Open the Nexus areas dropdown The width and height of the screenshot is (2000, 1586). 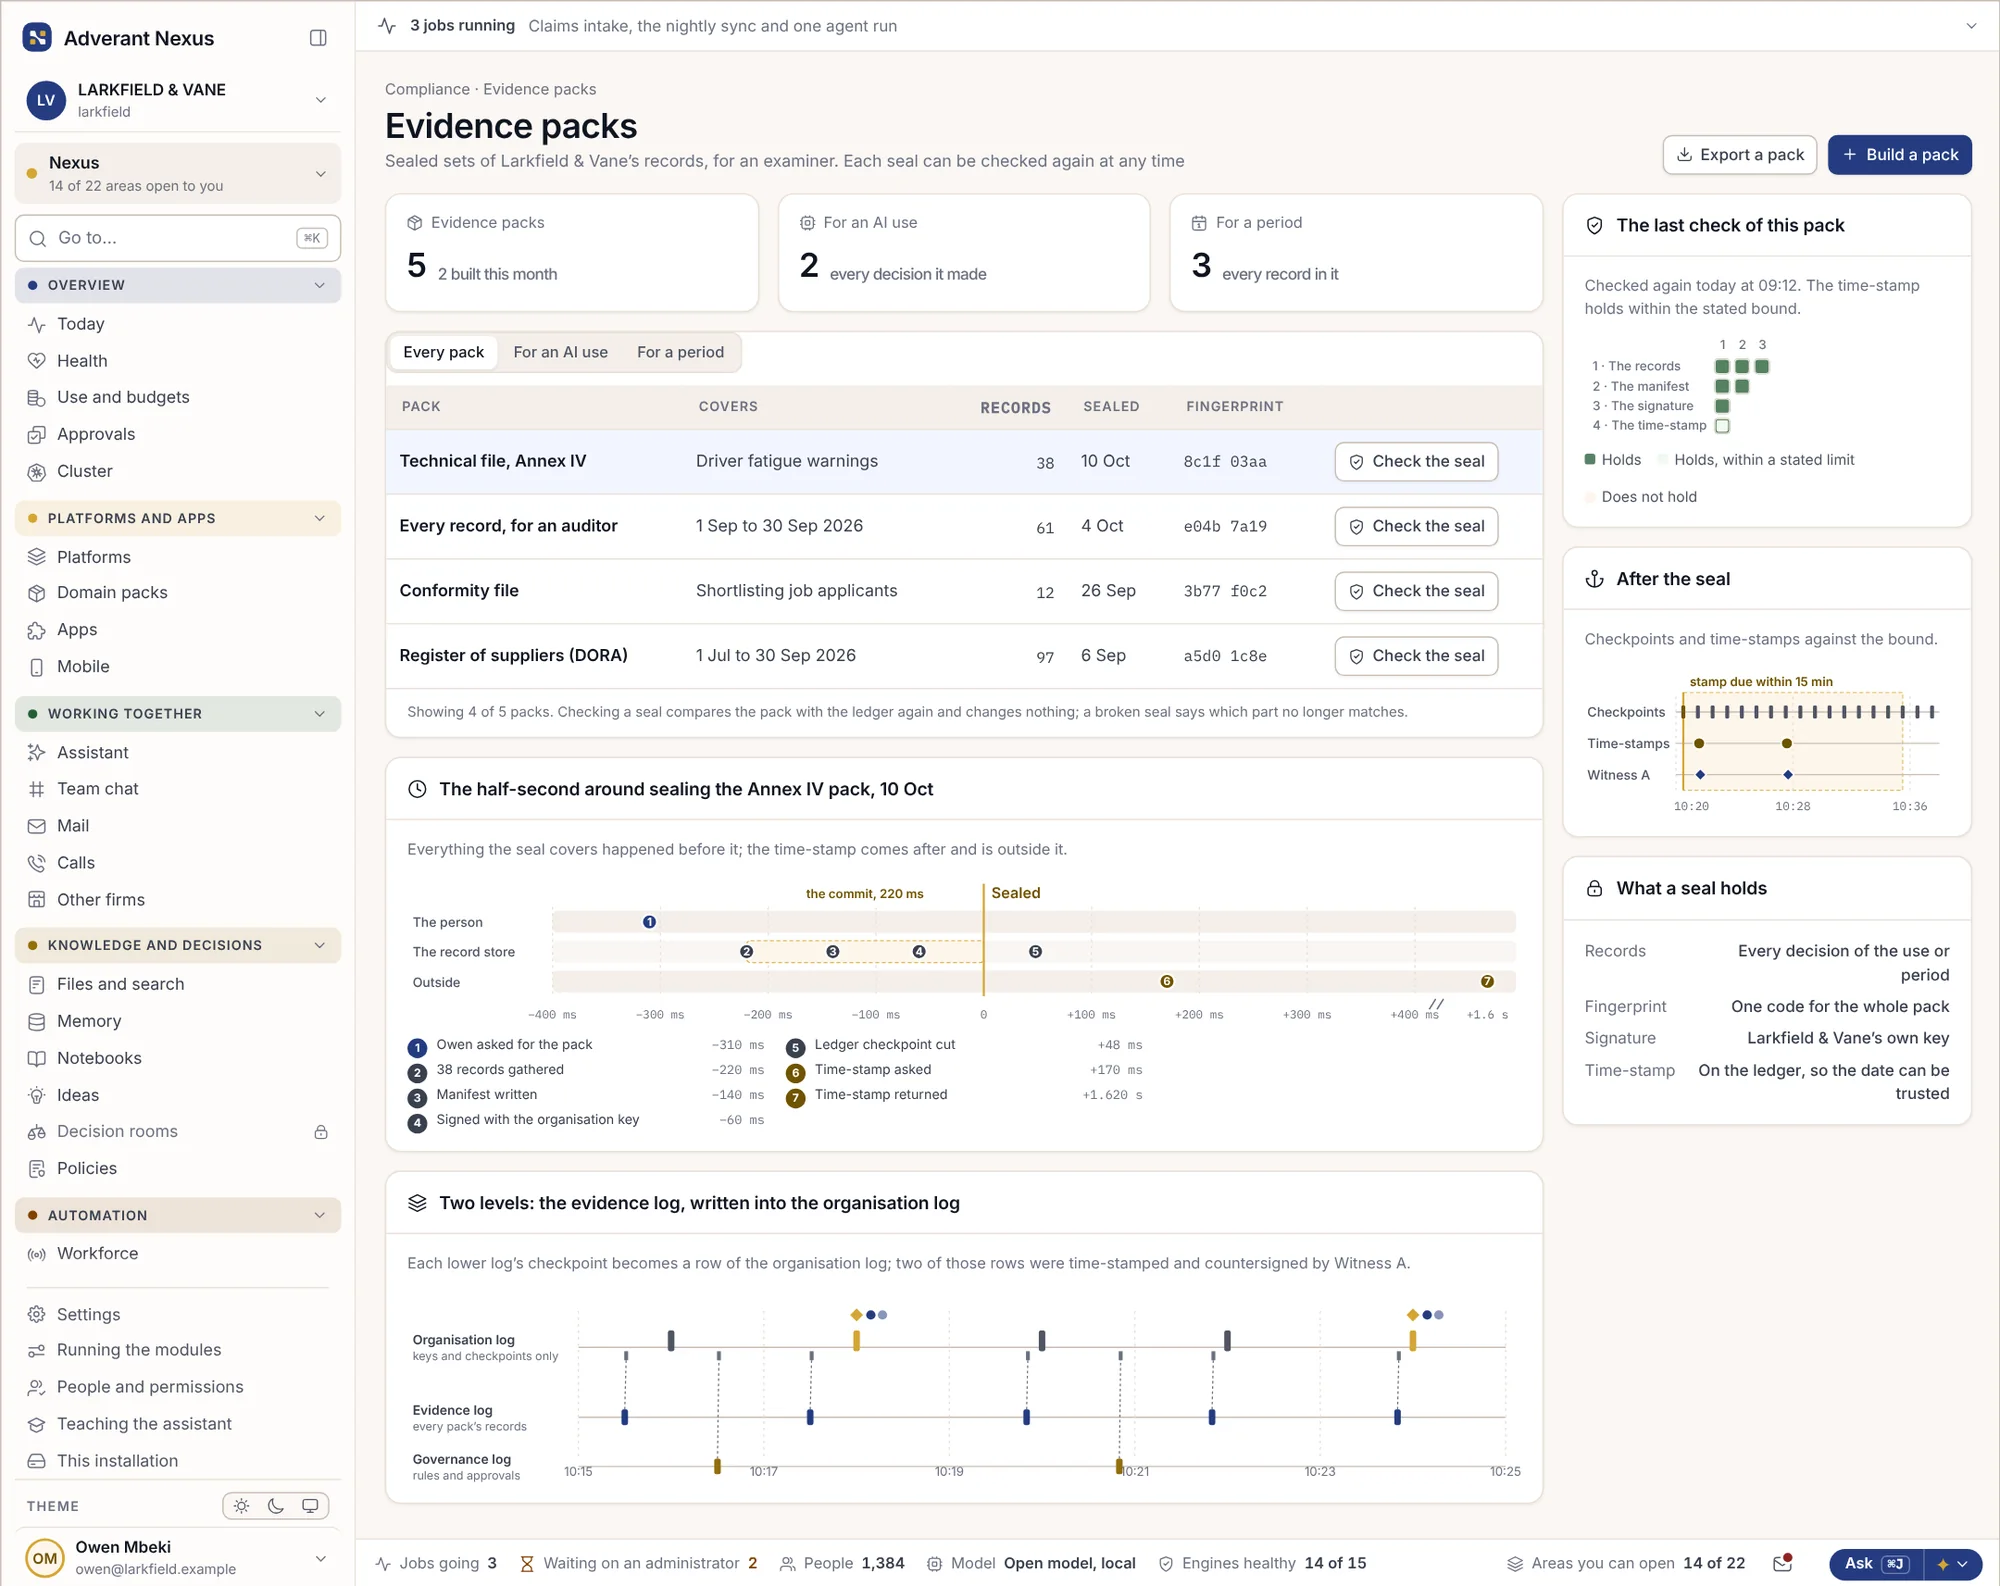pos(178,173)
